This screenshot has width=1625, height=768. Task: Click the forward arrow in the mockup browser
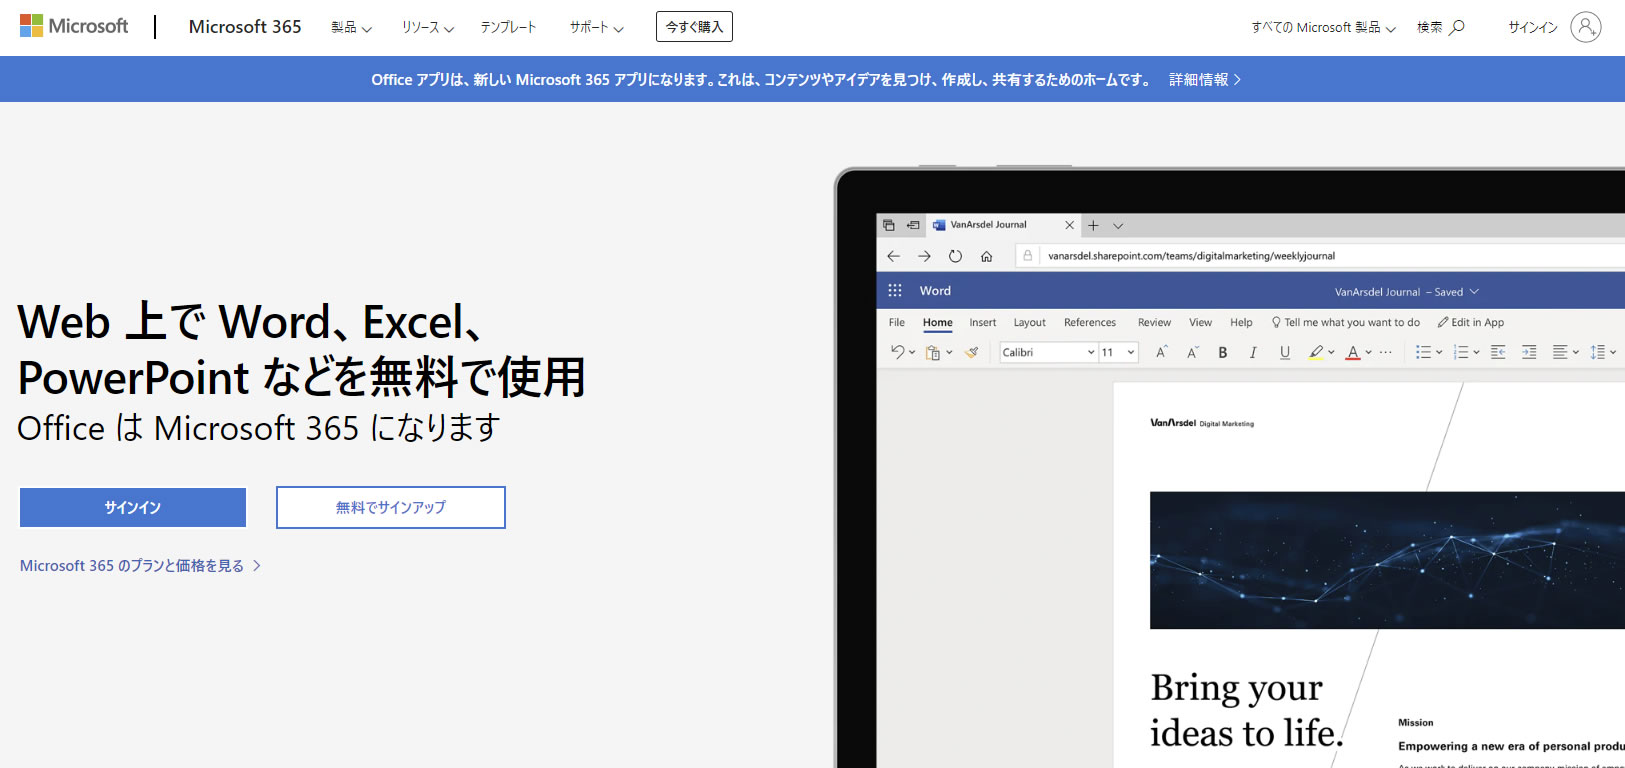(924, 256)
